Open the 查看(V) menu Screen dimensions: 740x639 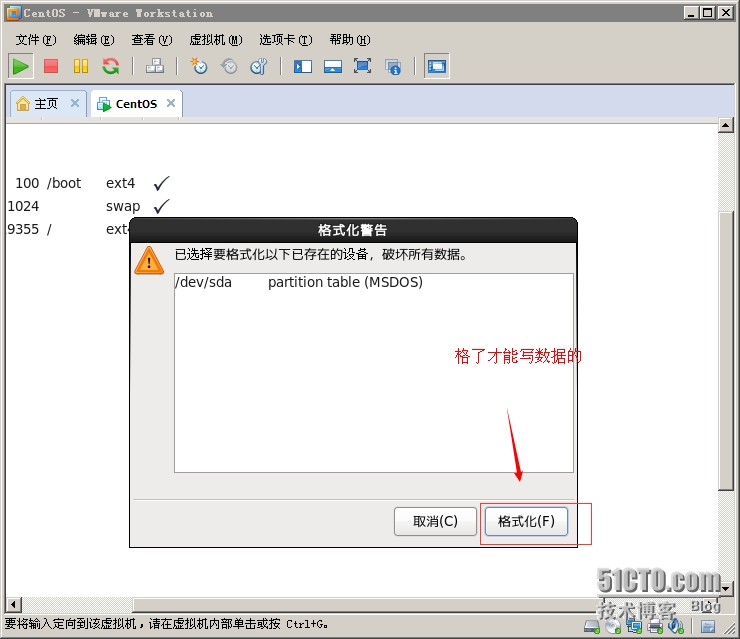152,40
